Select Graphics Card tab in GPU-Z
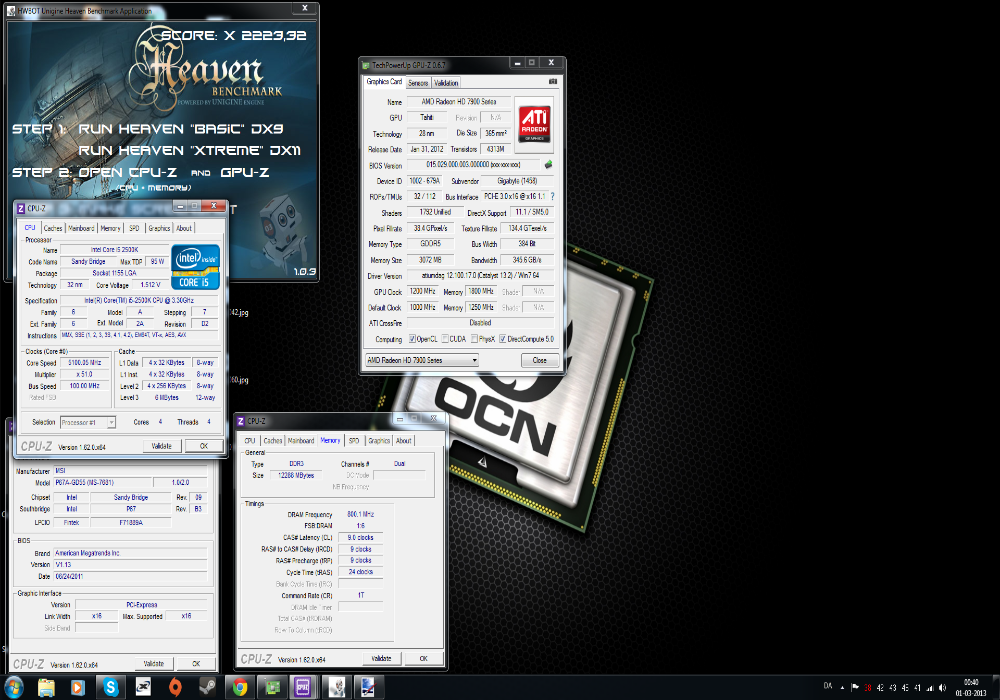1000x700 pixels. click(384, 82)
